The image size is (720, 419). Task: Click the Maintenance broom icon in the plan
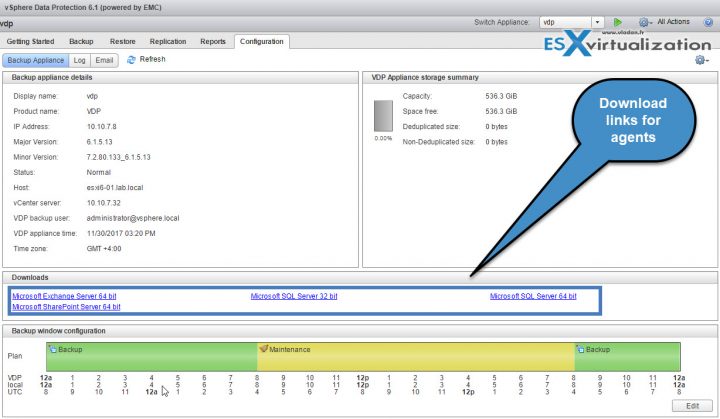coord(264,349)
